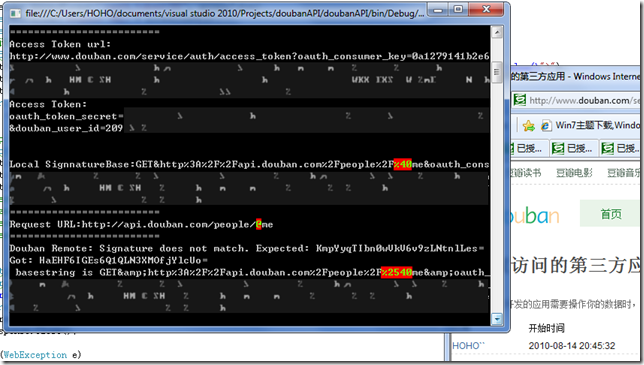The image size is (644, 365).
Task: Click the IE address bar URL field
Action: [584, 100]
